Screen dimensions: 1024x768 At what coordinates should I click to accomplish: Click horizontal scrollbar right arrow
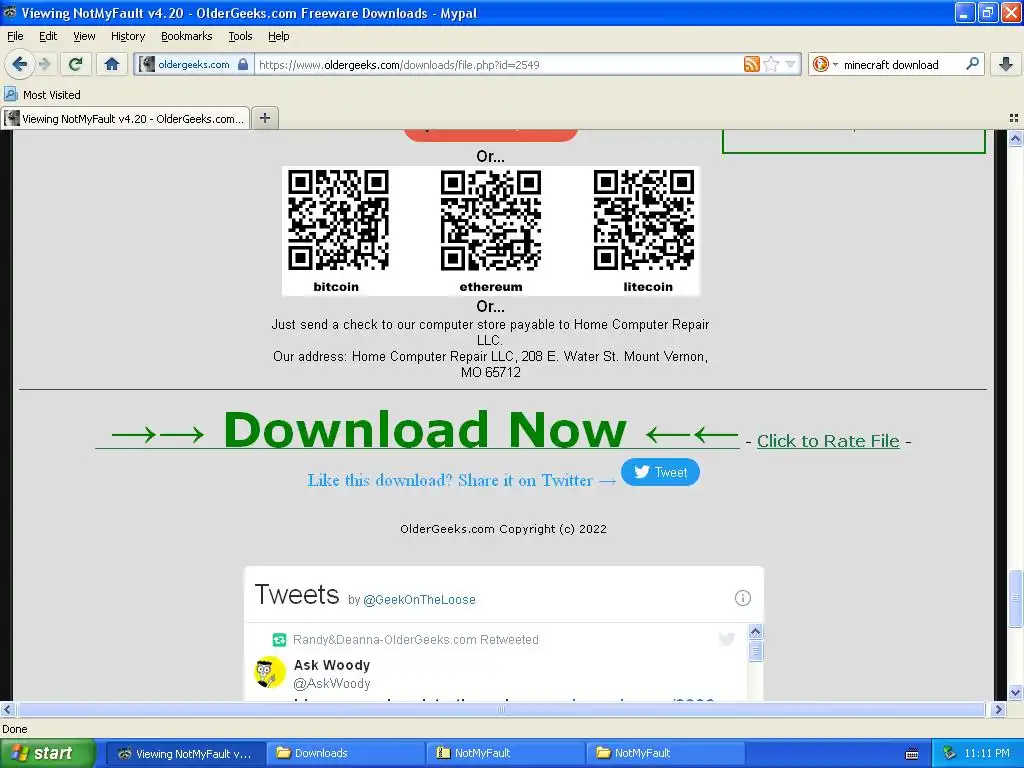[x=999, y=709]
